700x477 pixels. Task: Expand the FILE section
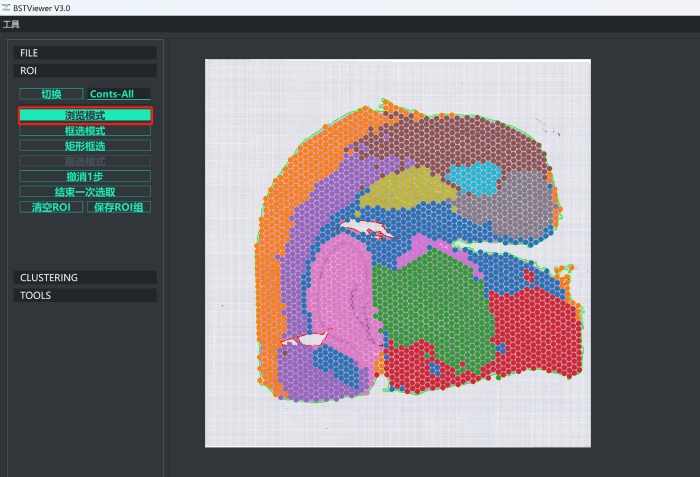point(85,52)
